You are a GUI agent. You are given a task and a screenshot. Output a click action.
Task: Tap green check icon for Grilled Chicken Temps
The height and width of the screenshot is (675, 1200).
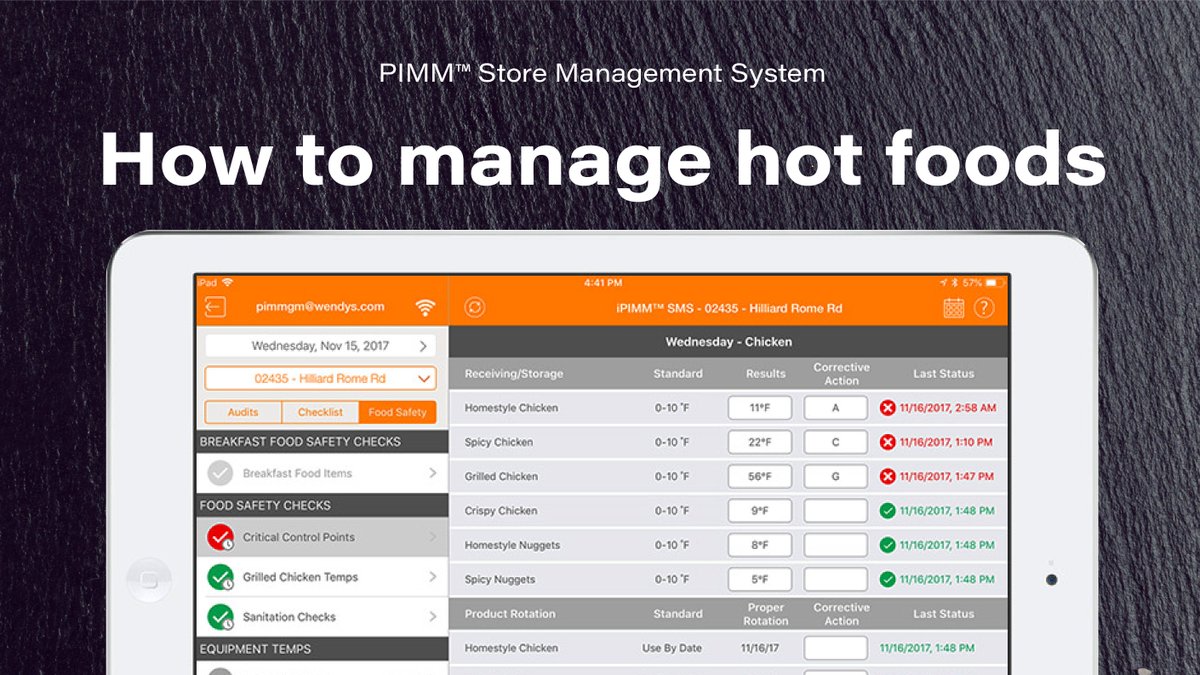[220, 578]
